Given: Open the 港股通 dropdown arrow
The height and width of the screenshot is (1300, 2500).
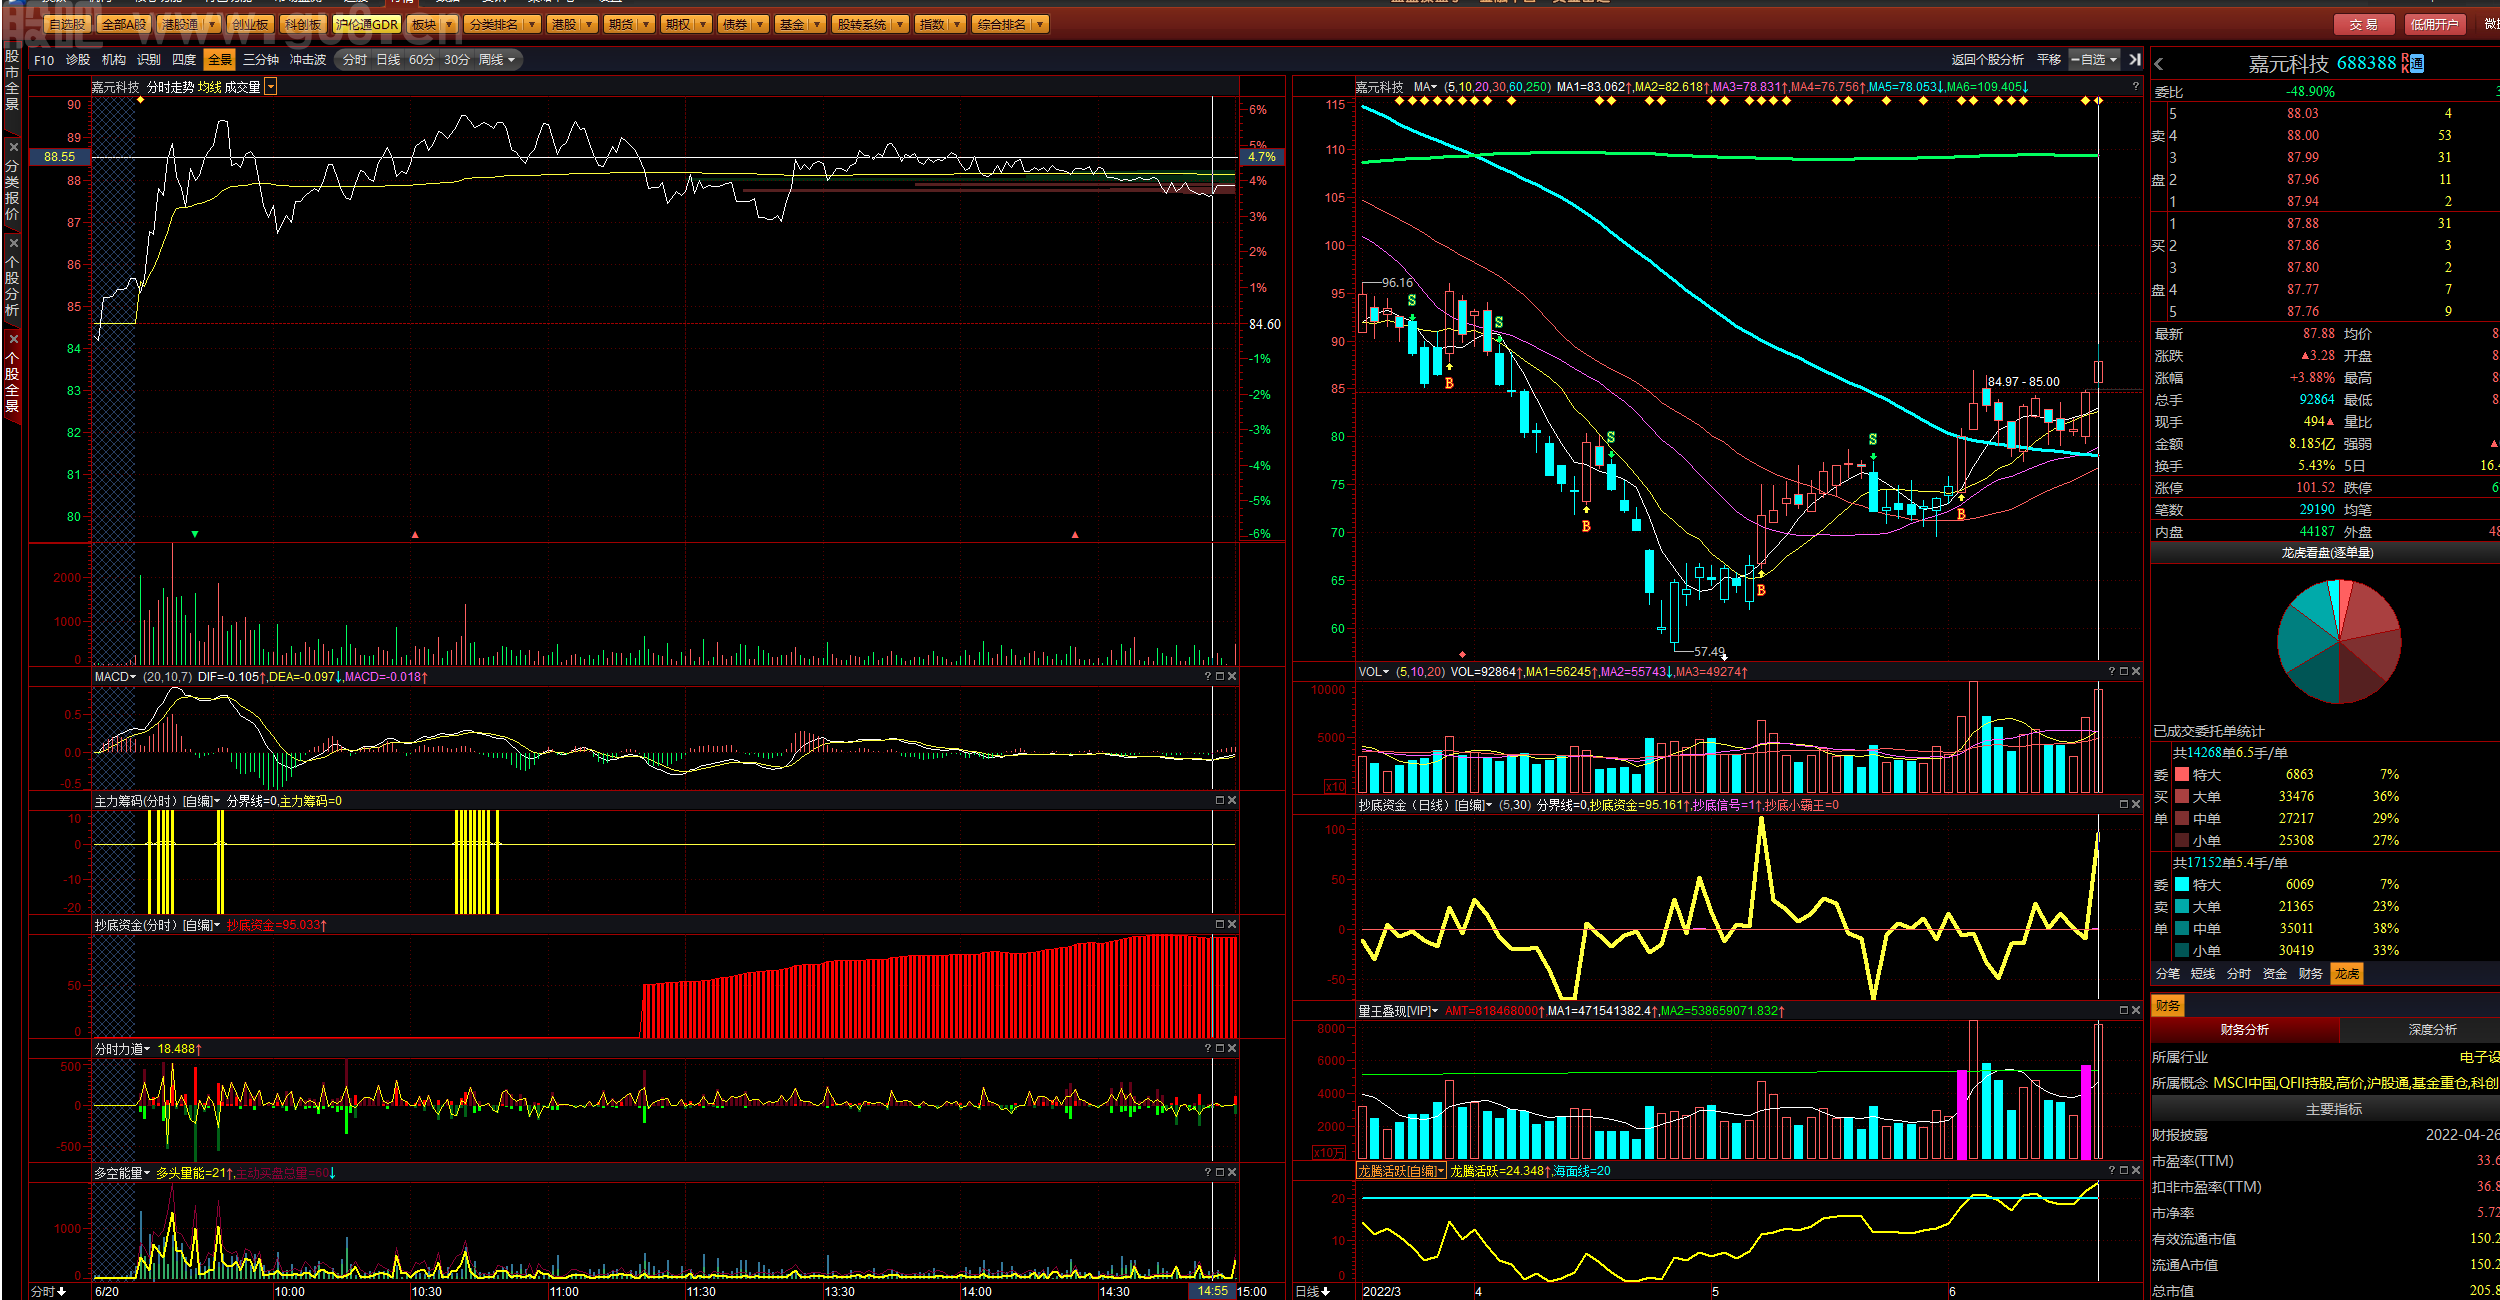Looking at the screenshot, I should [x=211, y=25].
